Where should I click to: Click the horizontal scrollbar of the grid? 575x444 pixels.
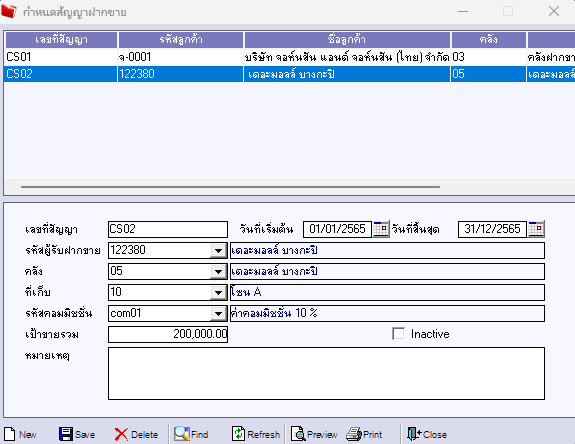click(x=230, y=187)
